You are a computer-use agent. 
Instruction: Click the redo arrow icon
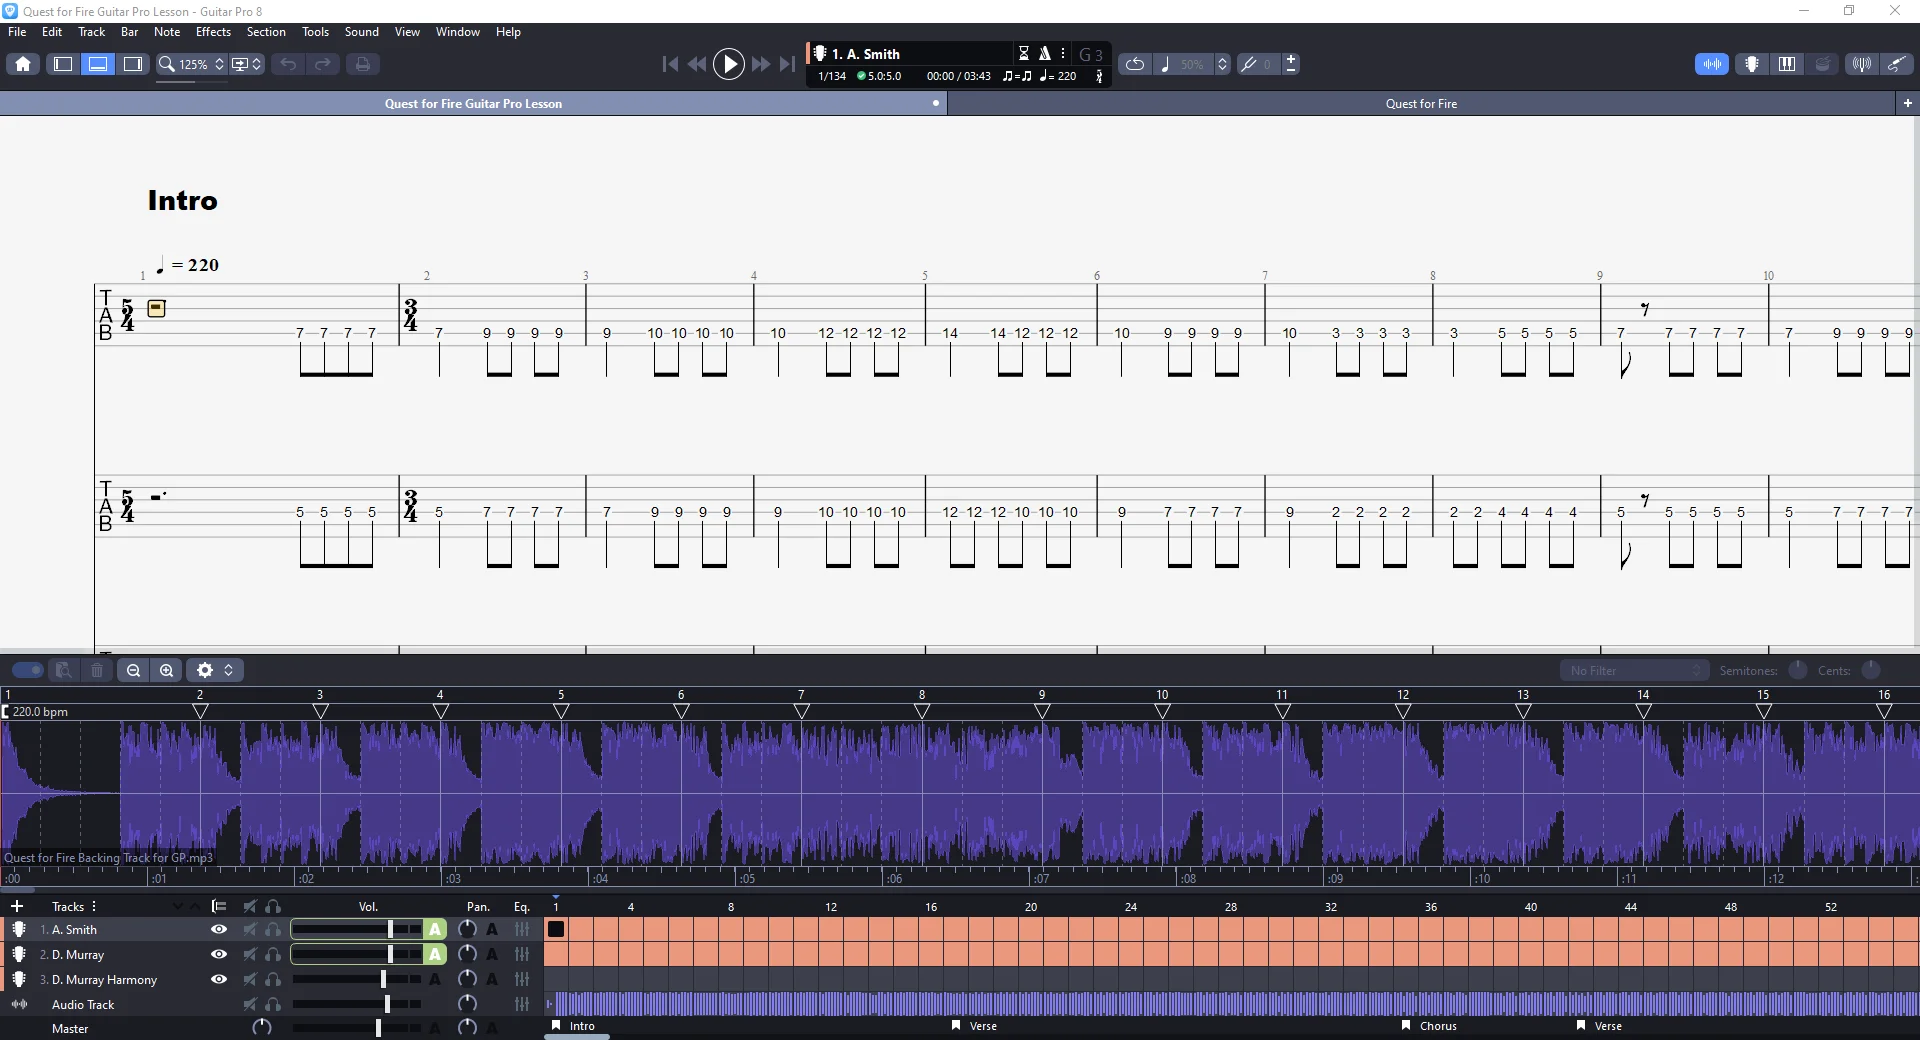pyautogui.click(x=323, y=64)
